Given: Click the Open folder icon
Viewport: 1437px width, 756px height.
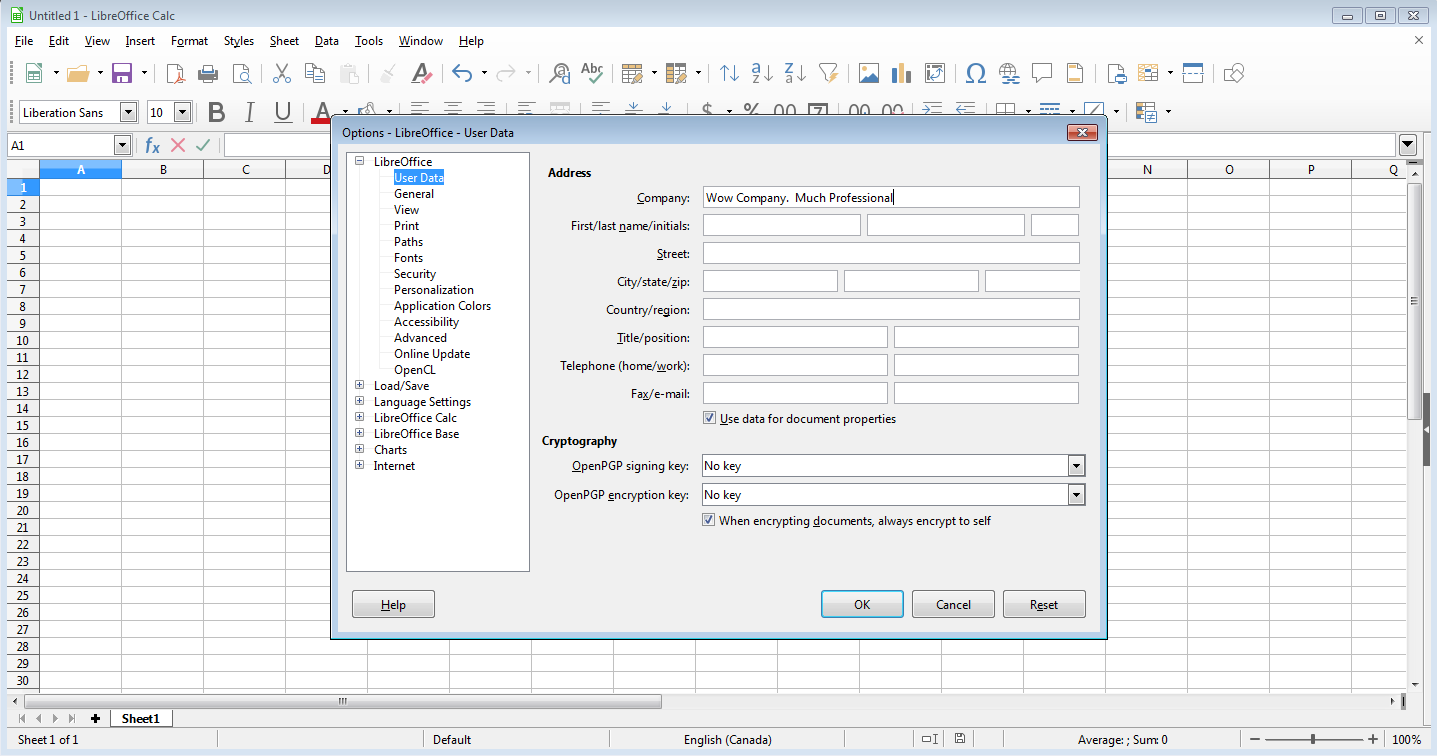Looking at the screenshot, I should pos(78,73).
